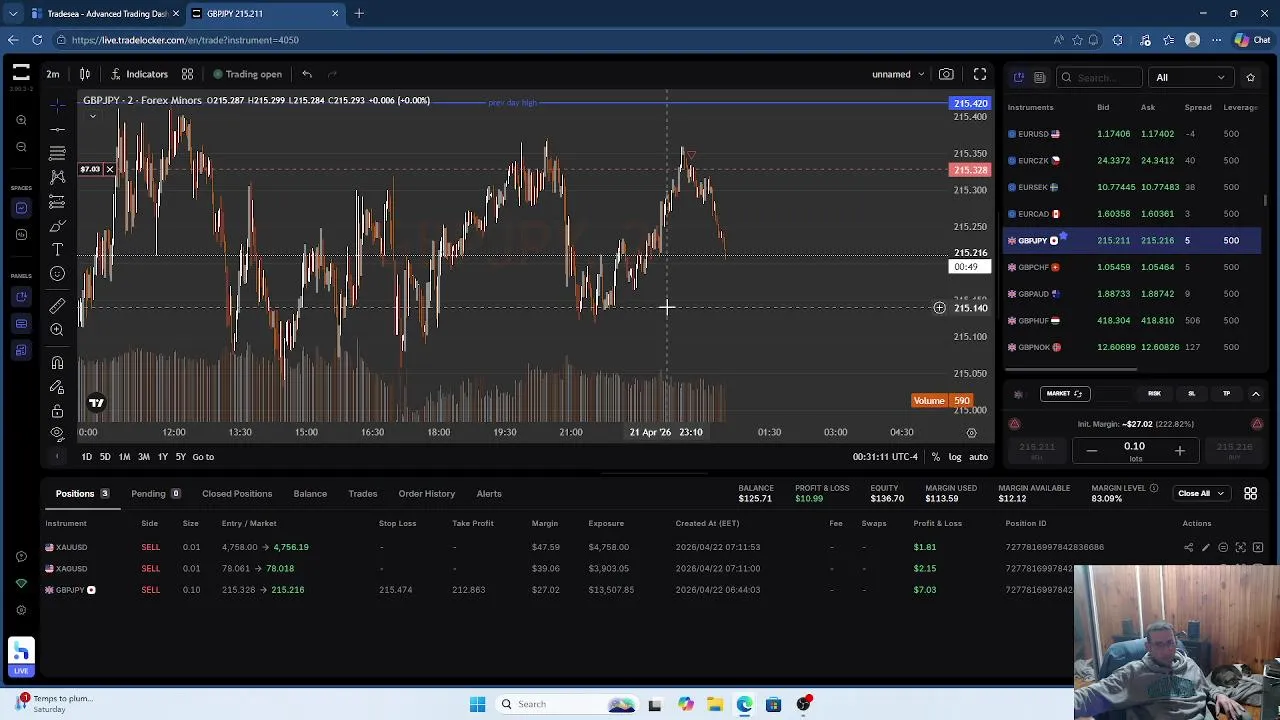Decrease lot size with minus button

pyautogui.click(x=1092, y=451)
